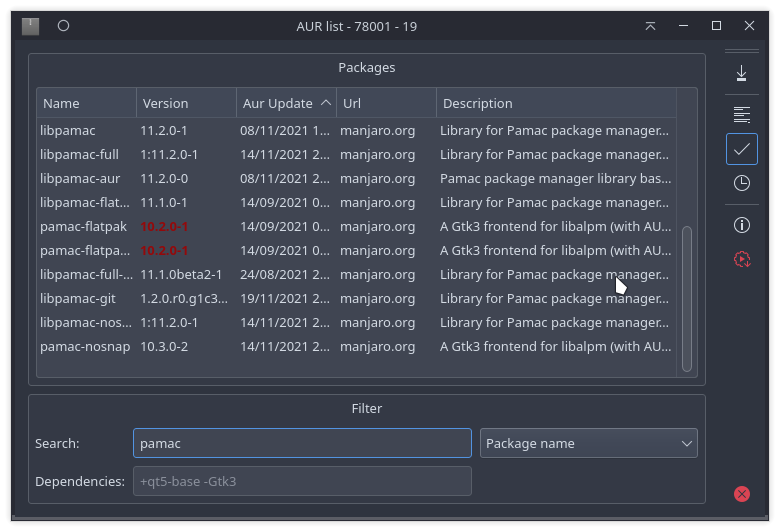The image size is (780, 532).
Task: Click the 19/11/2021 update date cell
Action: 285,299
